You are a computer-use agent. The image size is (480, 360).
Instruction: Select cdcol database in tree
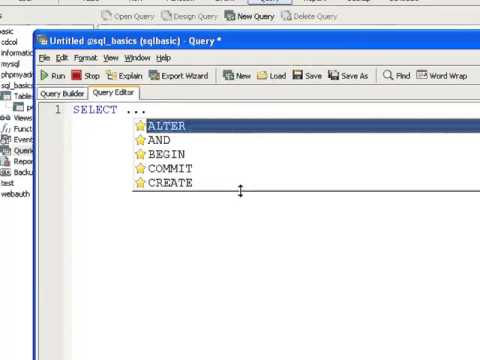coord(9,42)
